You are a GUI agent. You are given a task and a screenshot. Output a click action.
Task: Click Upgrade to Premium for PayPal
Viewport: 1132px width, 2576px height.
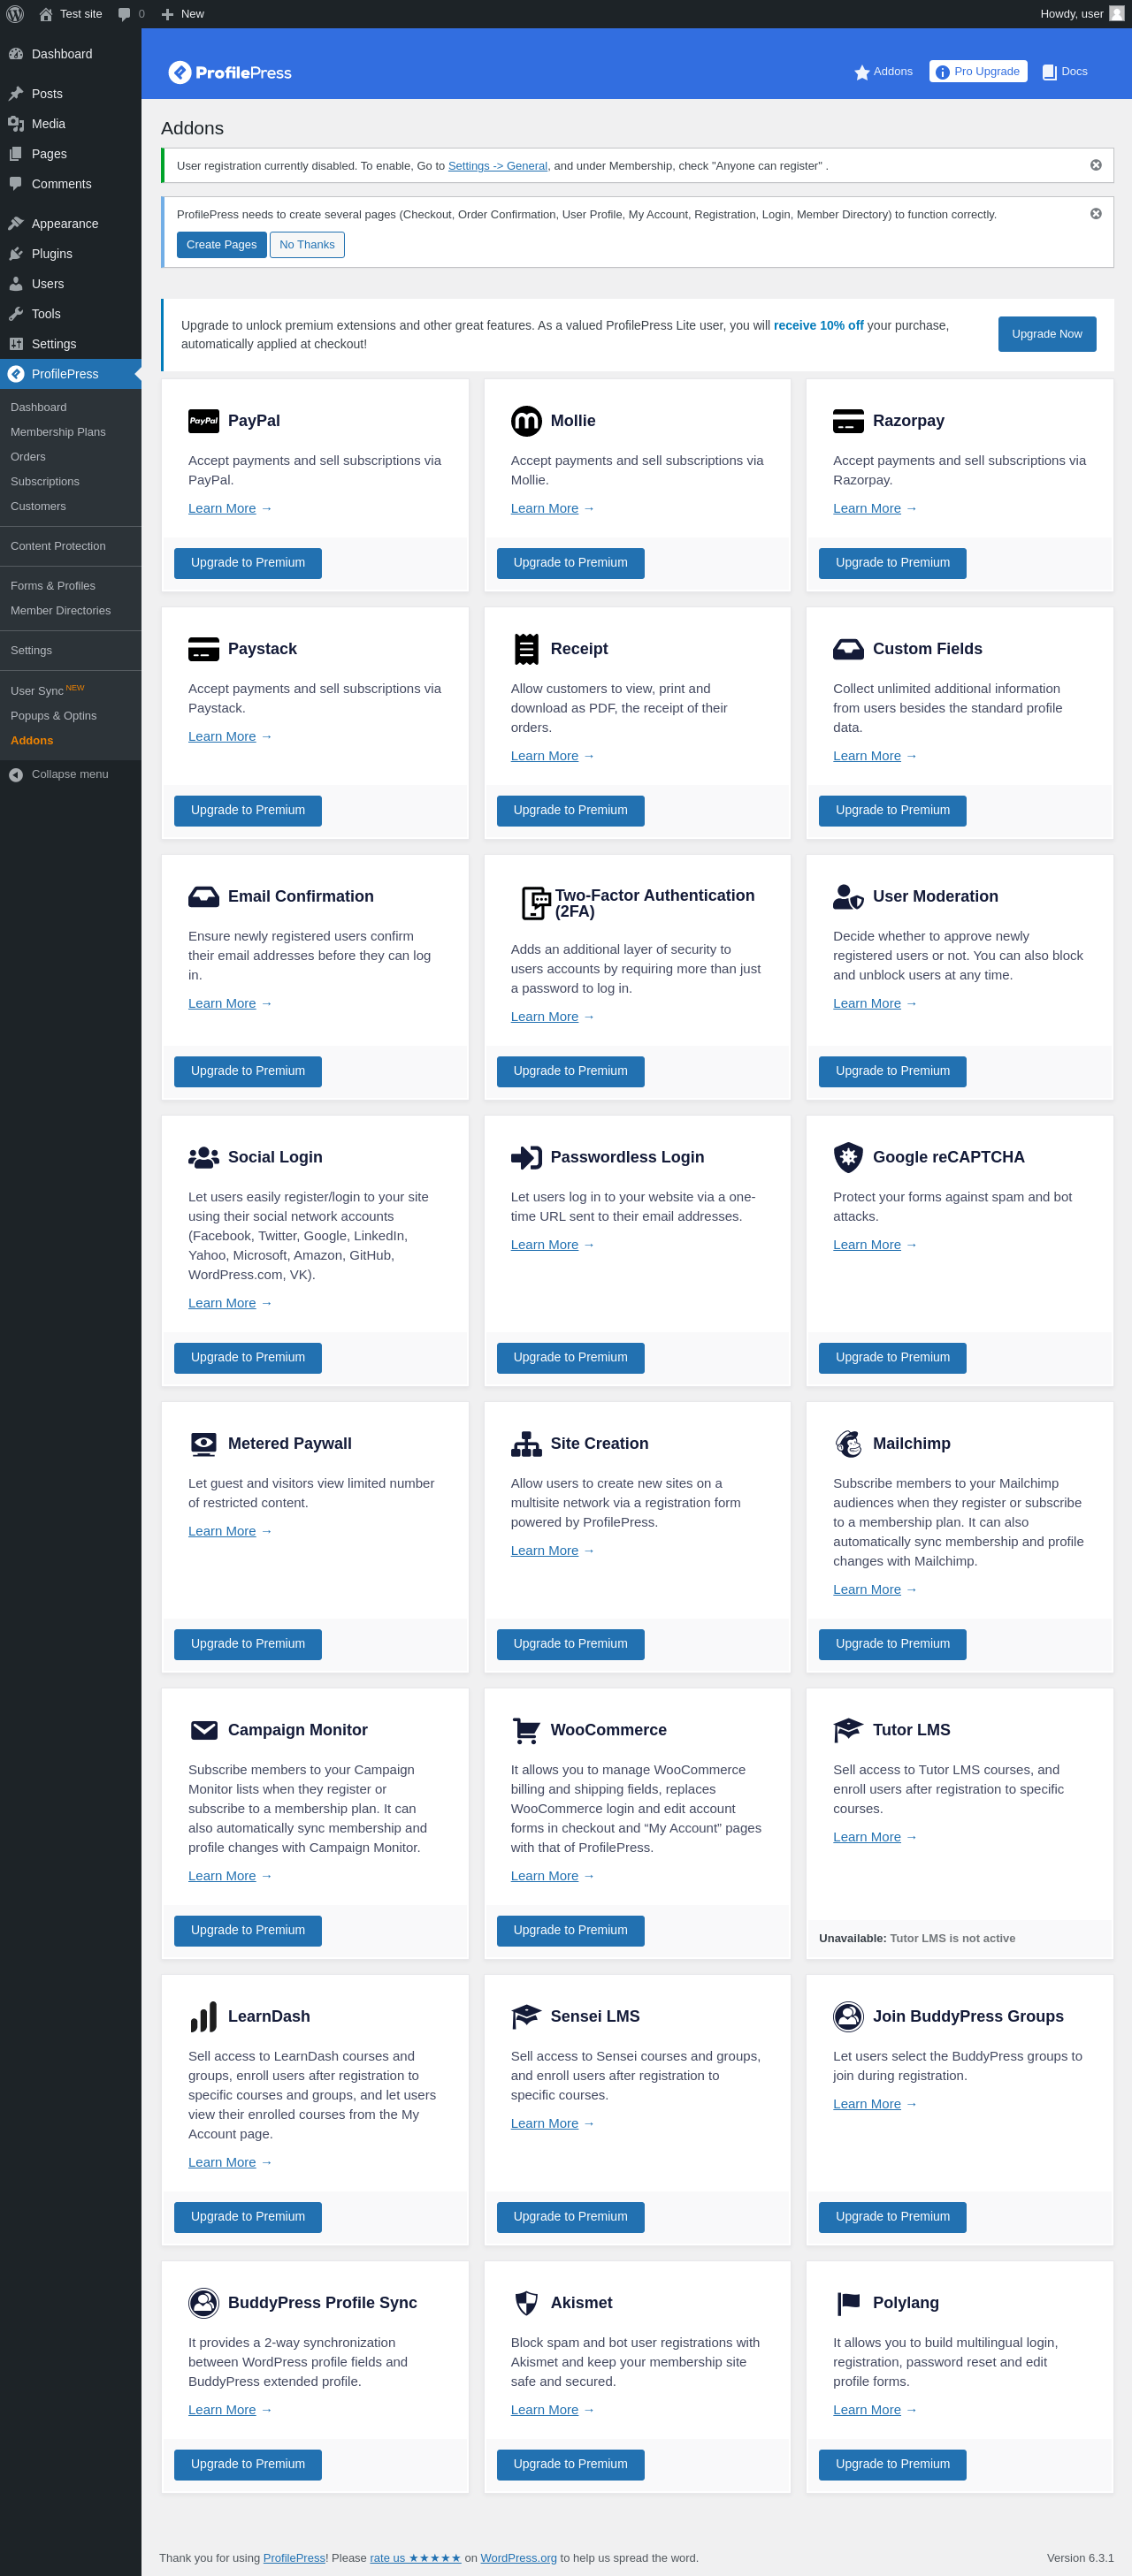[x=248, y=563]
